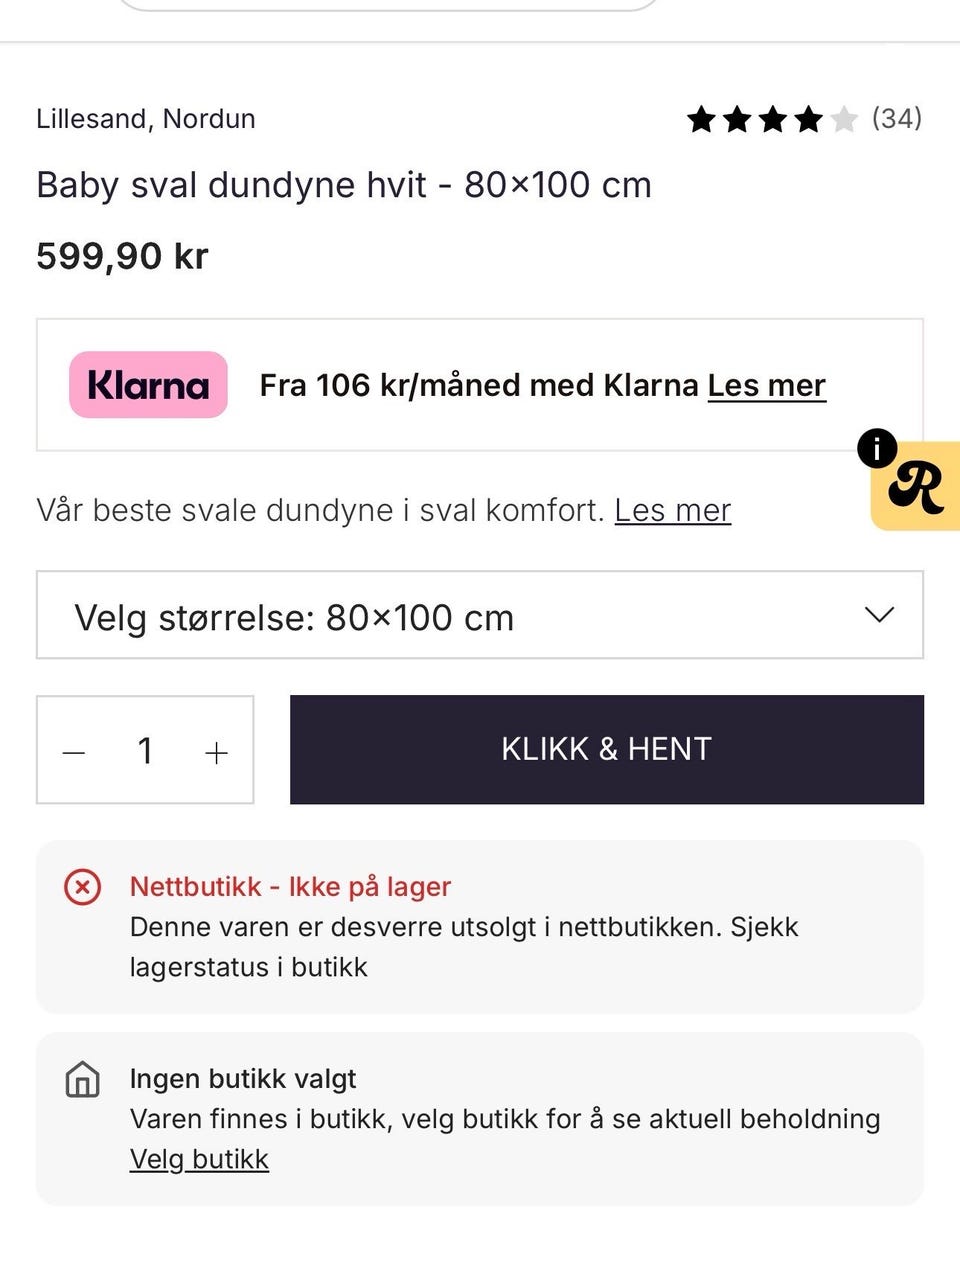Click the size dropdown chevron arrow
Viewport: 960px width, 1277px height.
tap(878, 615)
